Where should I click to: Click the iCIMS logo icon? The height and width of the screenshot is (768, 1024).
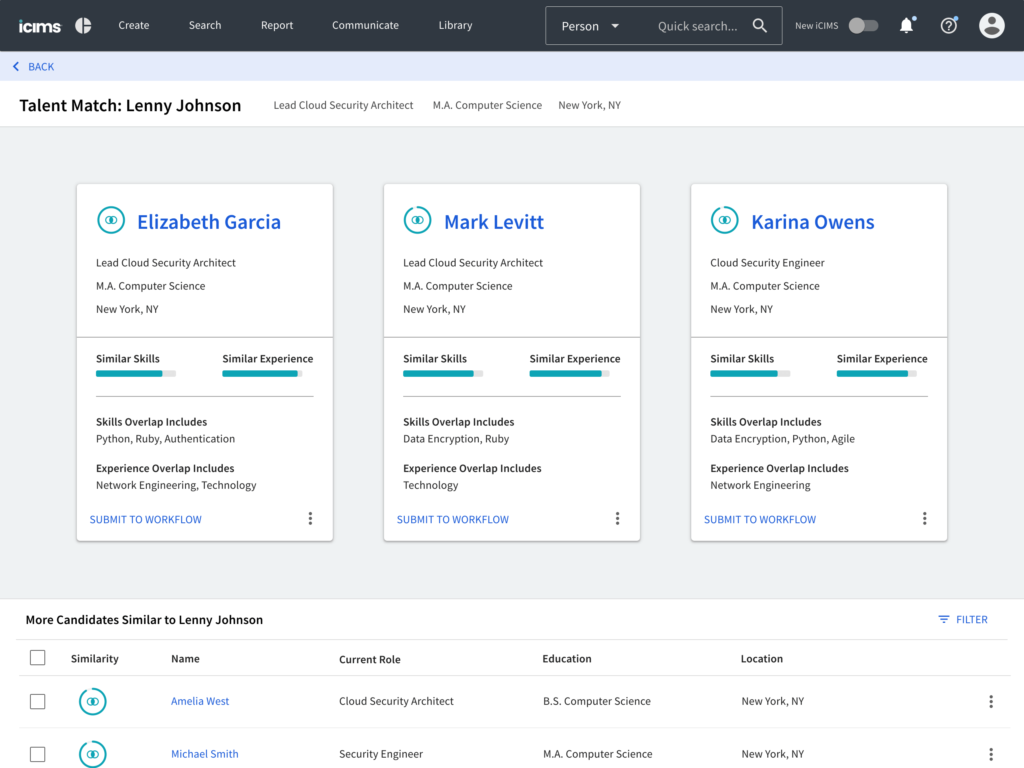tap(84, 26)
